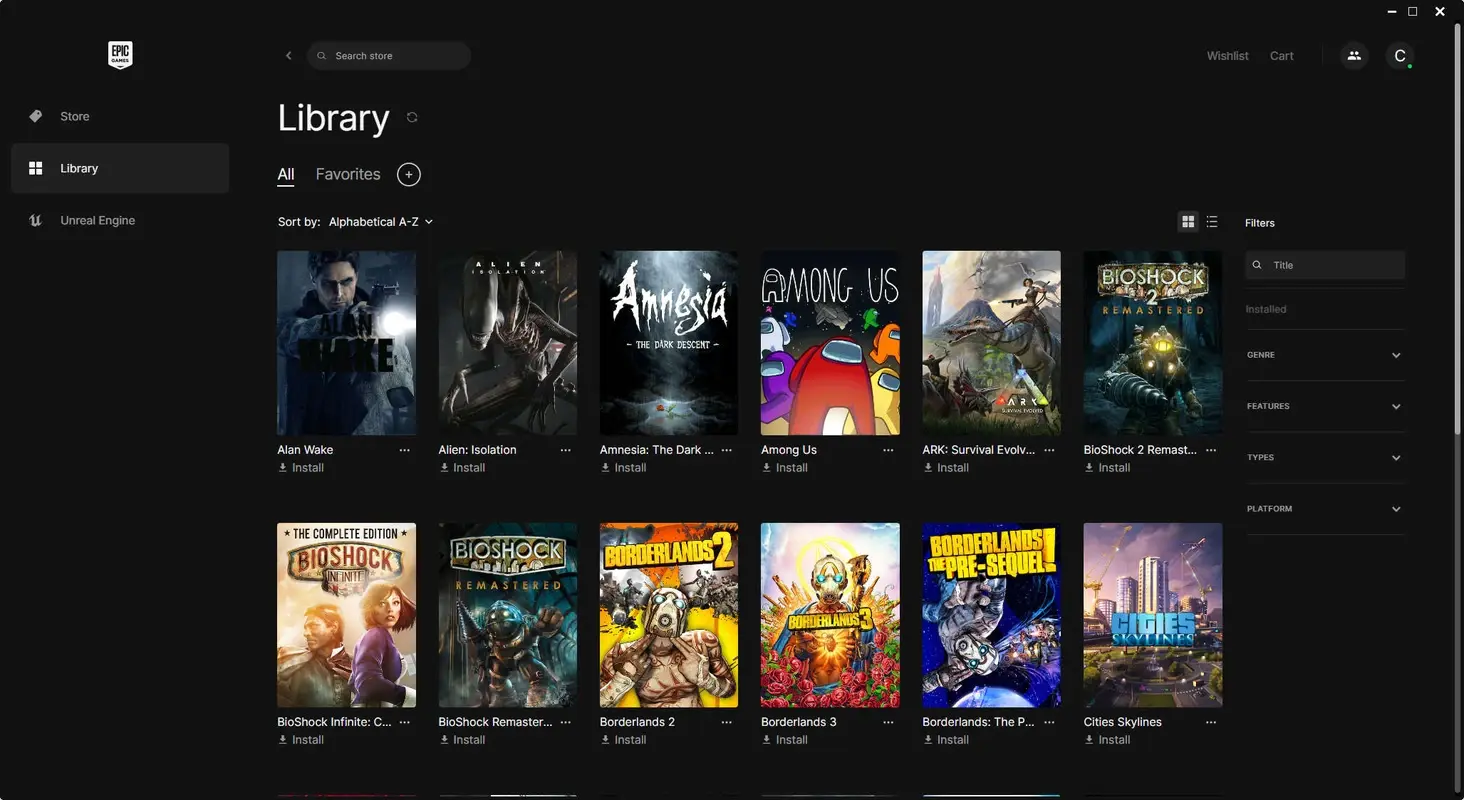Toggle the Installed filter
1464x800 pixels.
click(x=1266, y=309)
